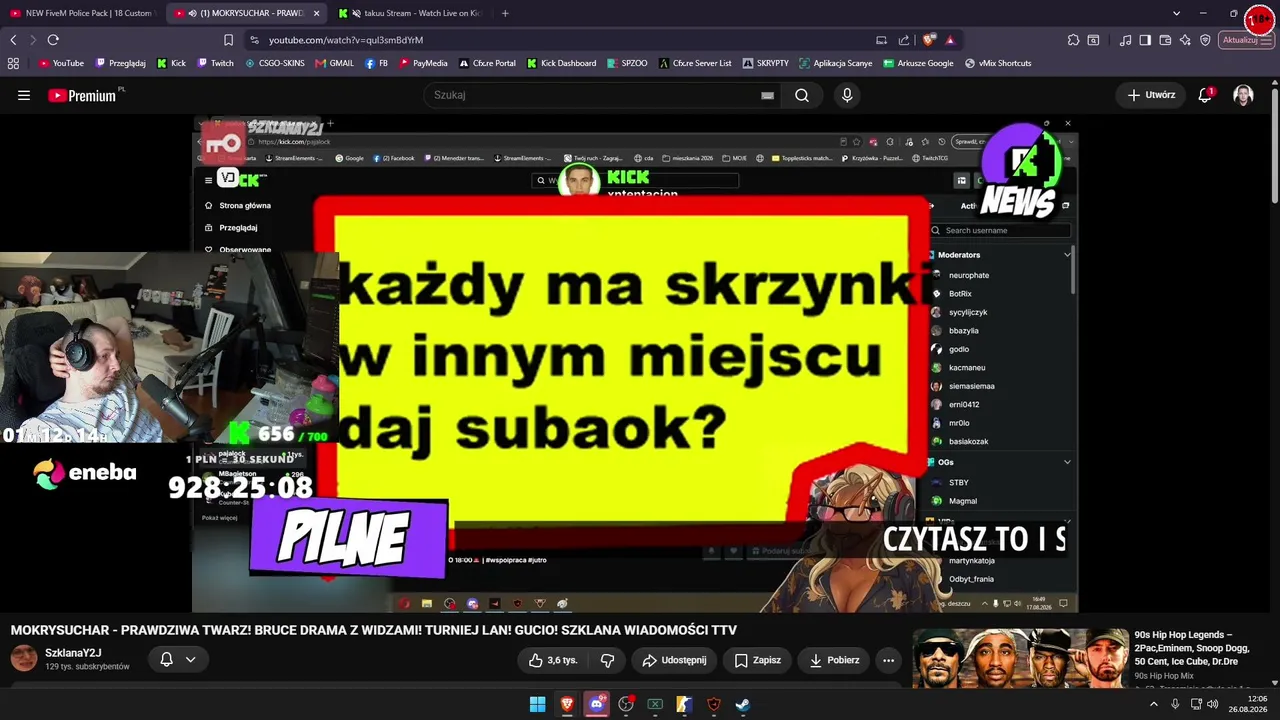1280x720 pixels.
Task: Like the video with thumbs up
Action: (x=553, y=660)
